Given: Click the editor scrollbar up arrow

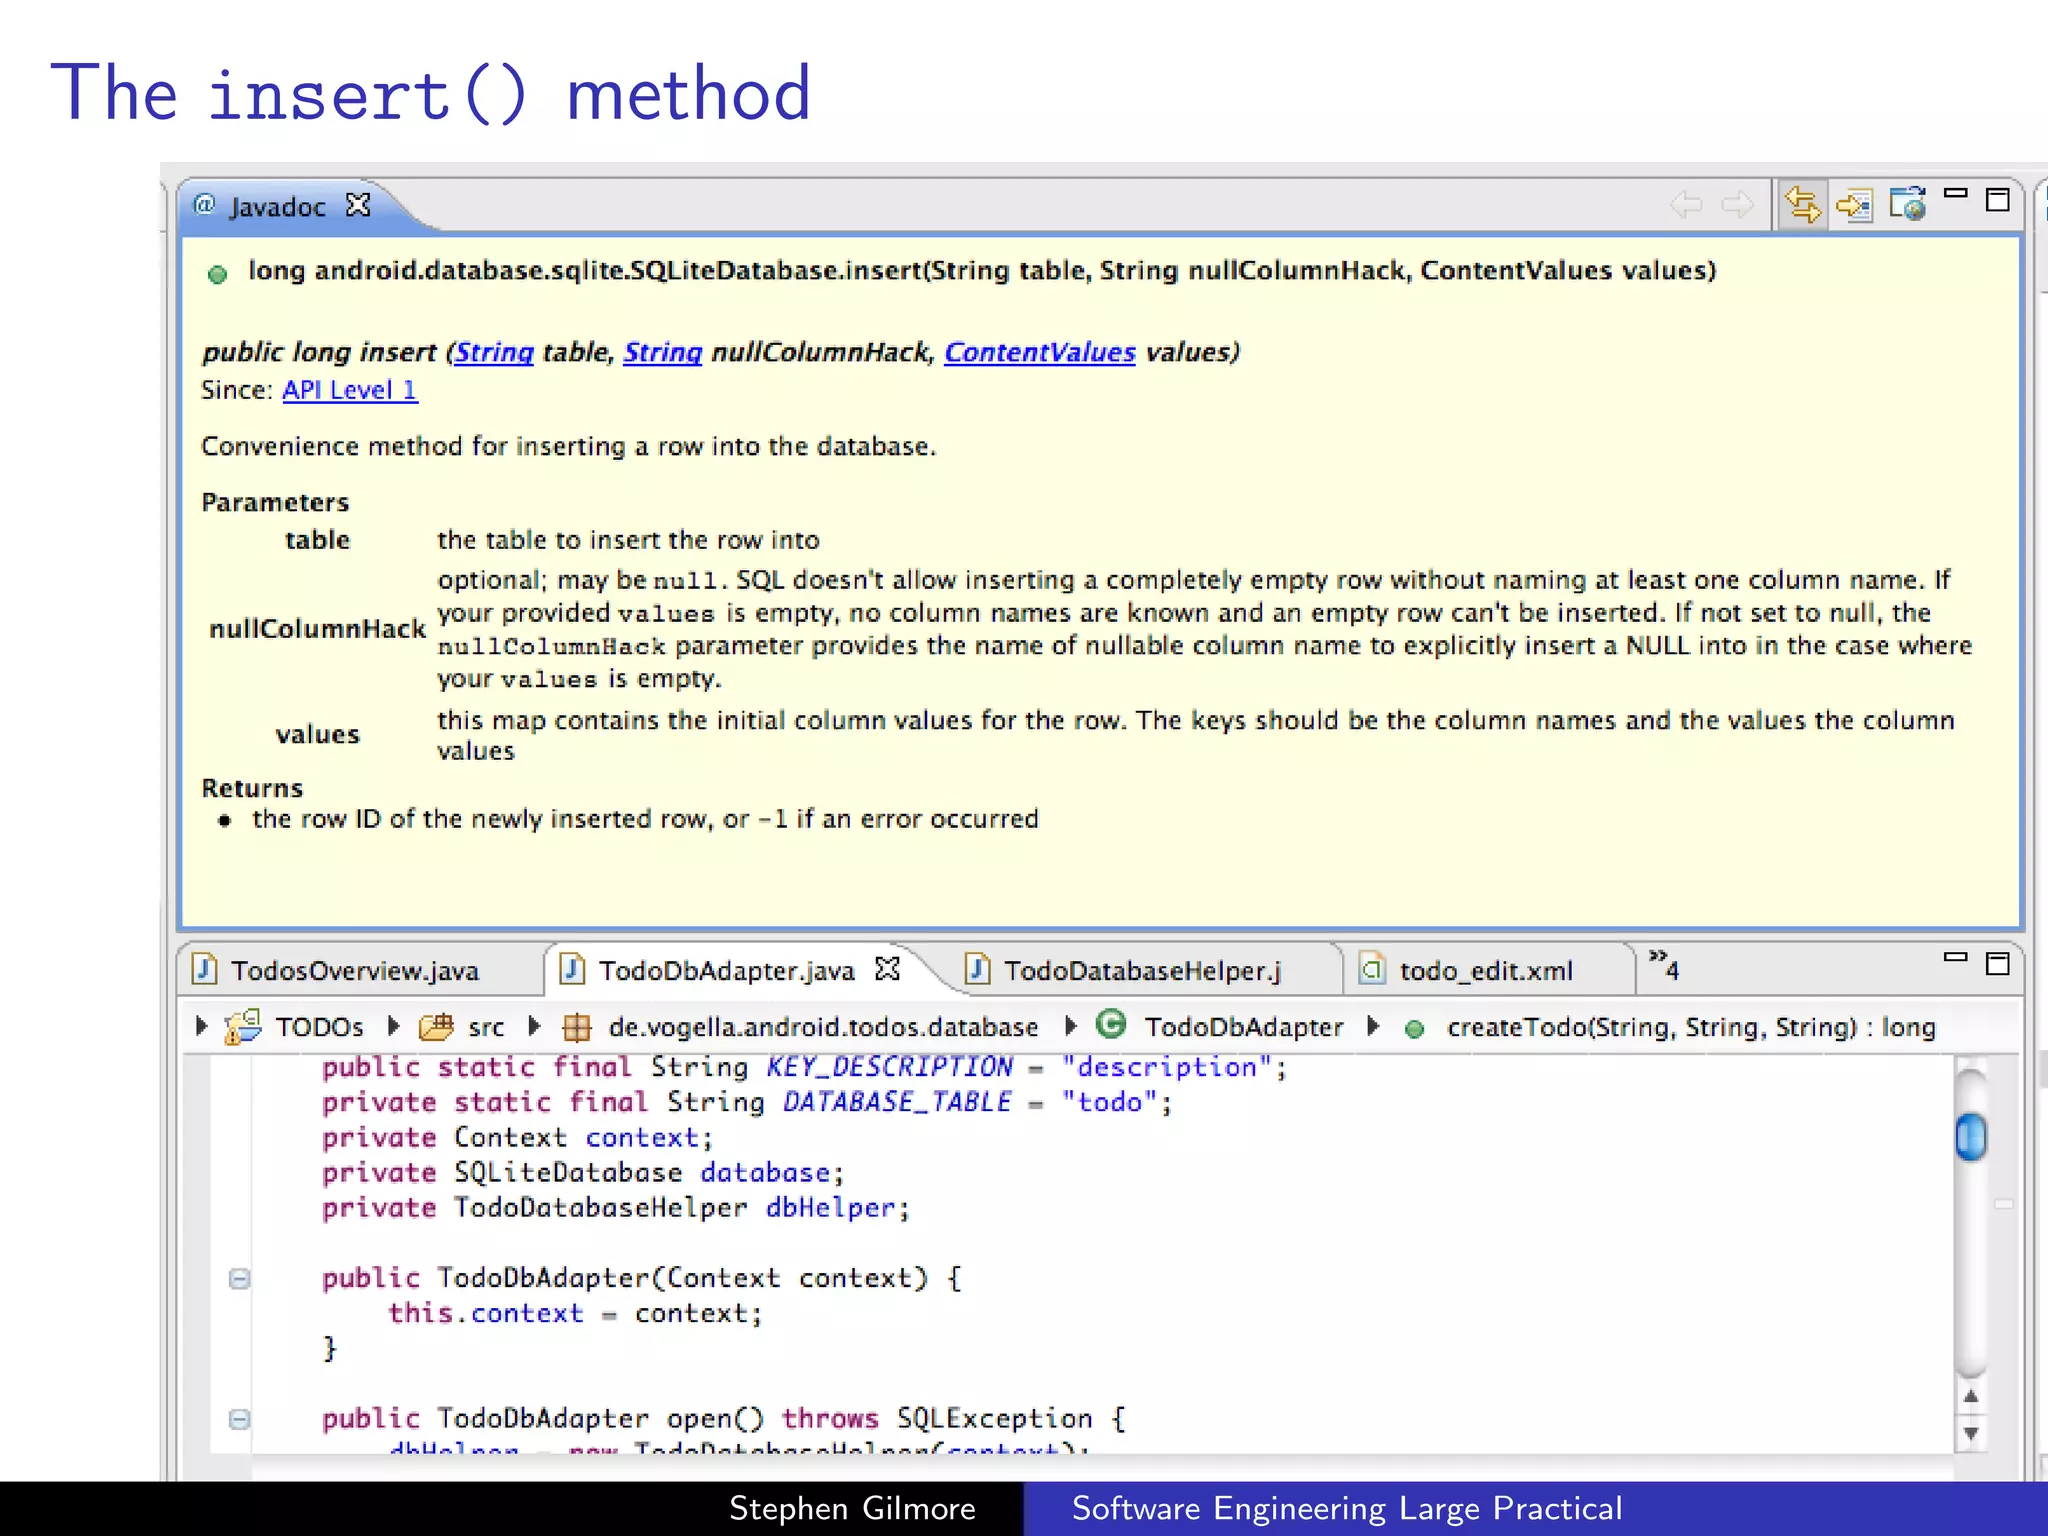Looking at the screenshot, I should pyautogui.click(x=1971, y=1396).
